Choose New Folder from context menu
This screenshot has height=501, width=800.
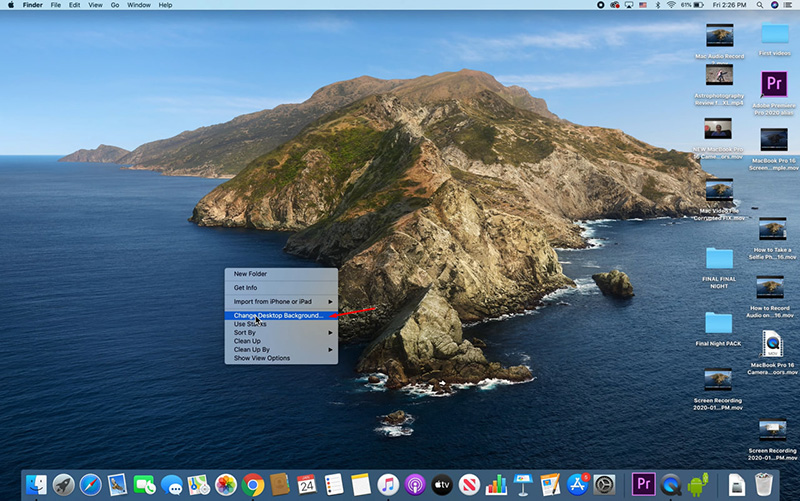250,273
